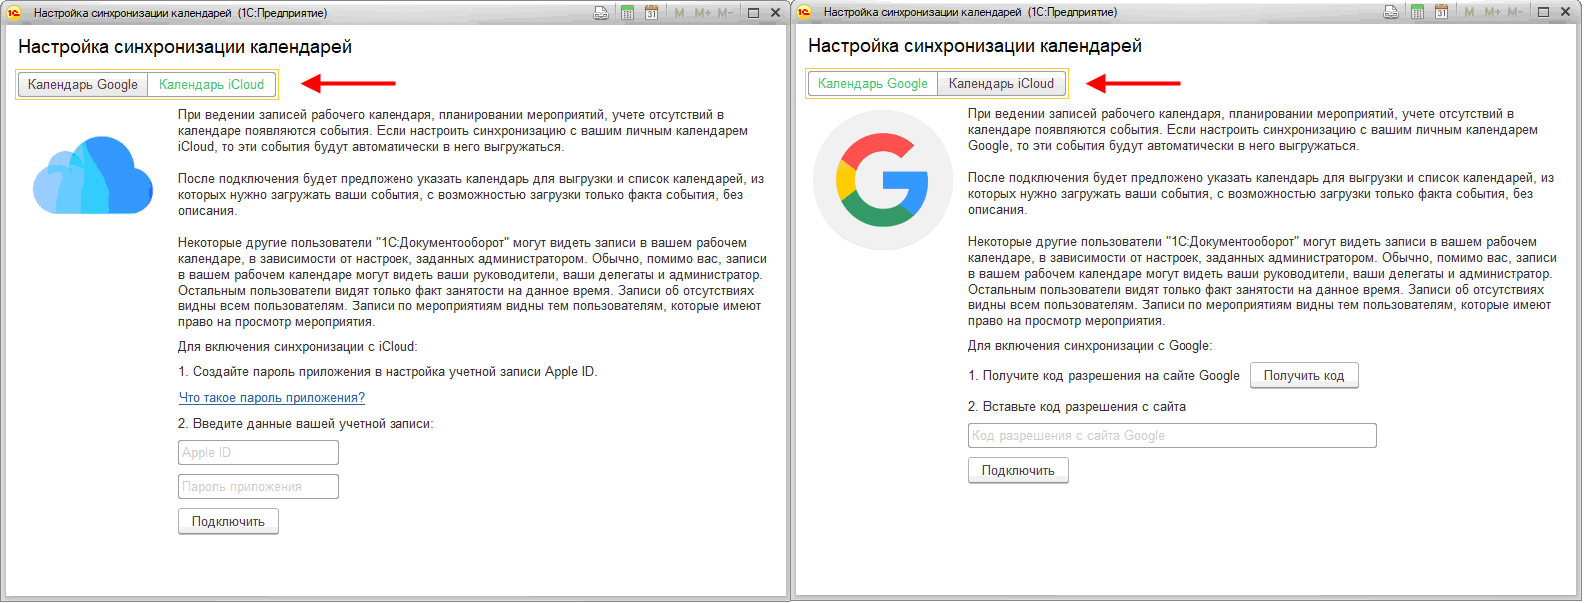Viewport: 1584px width, 603px height.
Task: Click the printer icon in the left window
Action: point(601,13)
